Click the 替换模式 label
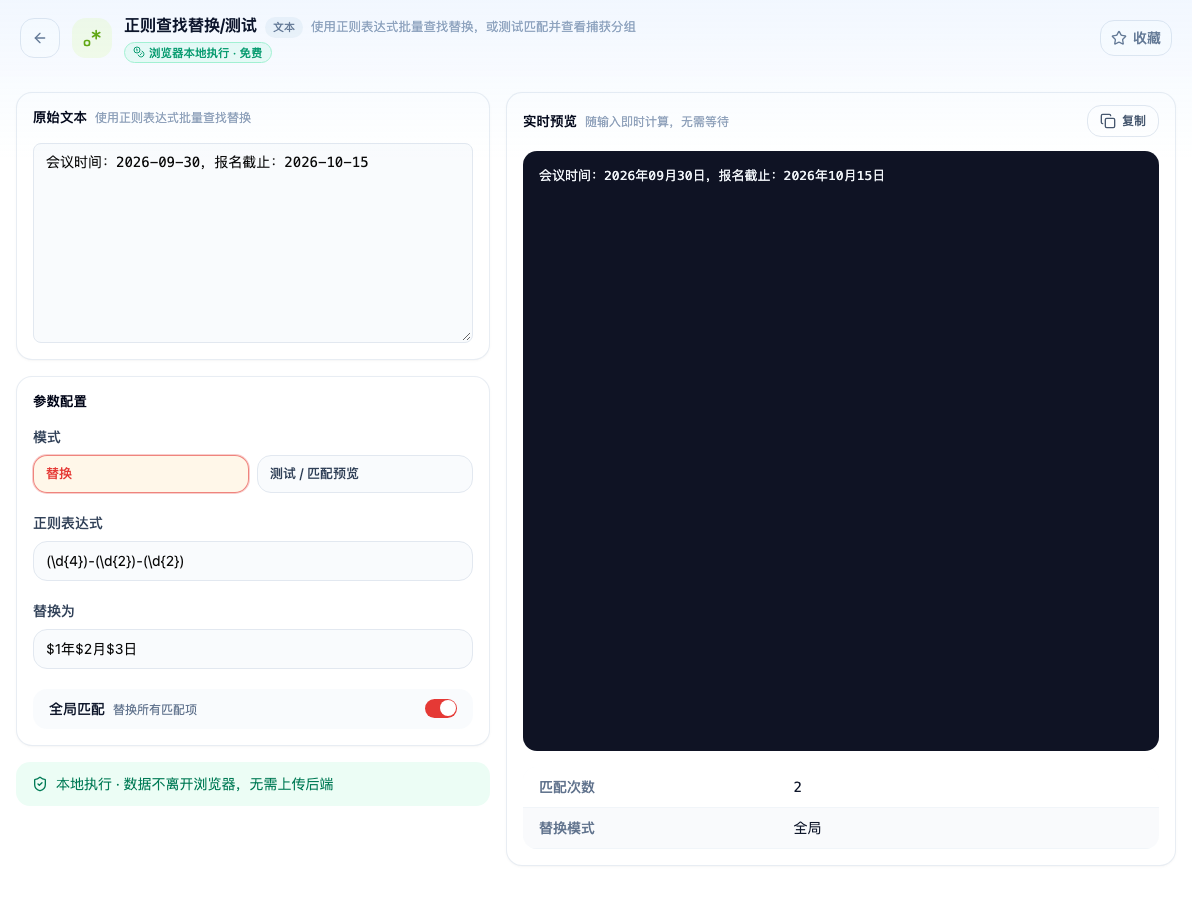This screenshot has height=900, width=1192. tap(567, 828)
